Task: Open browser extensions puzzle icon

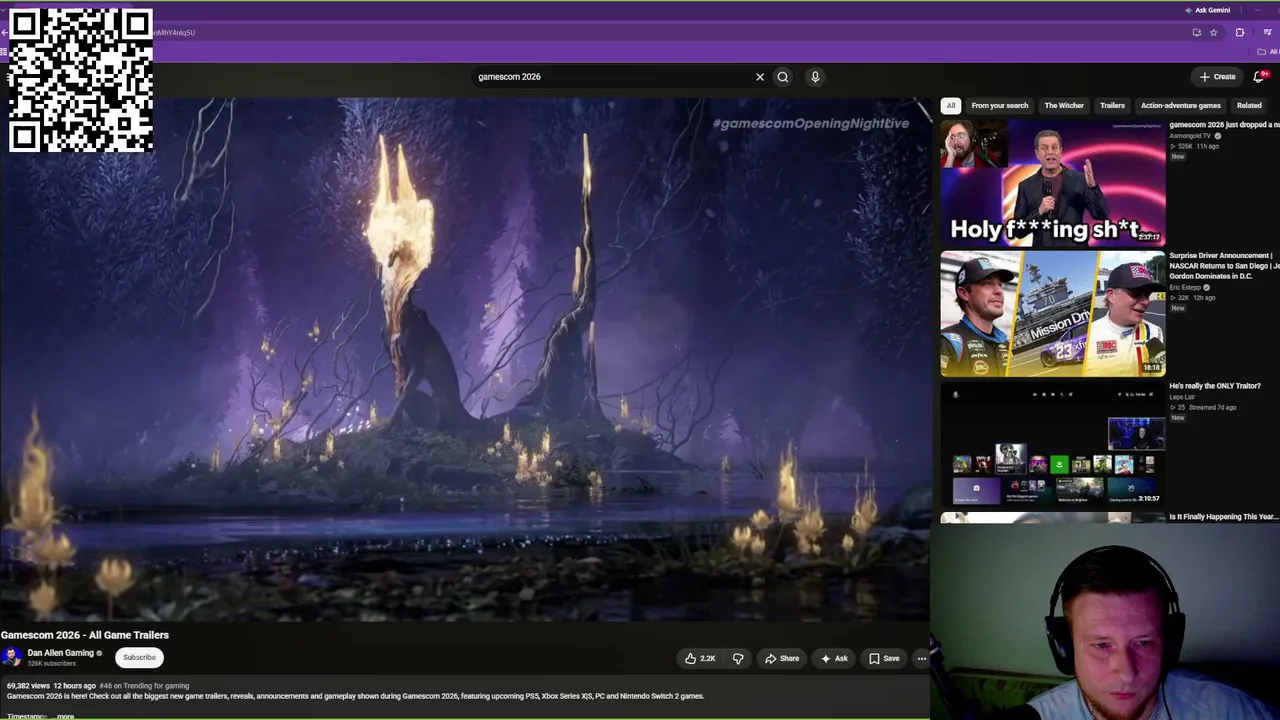Action: point(1240,32)
